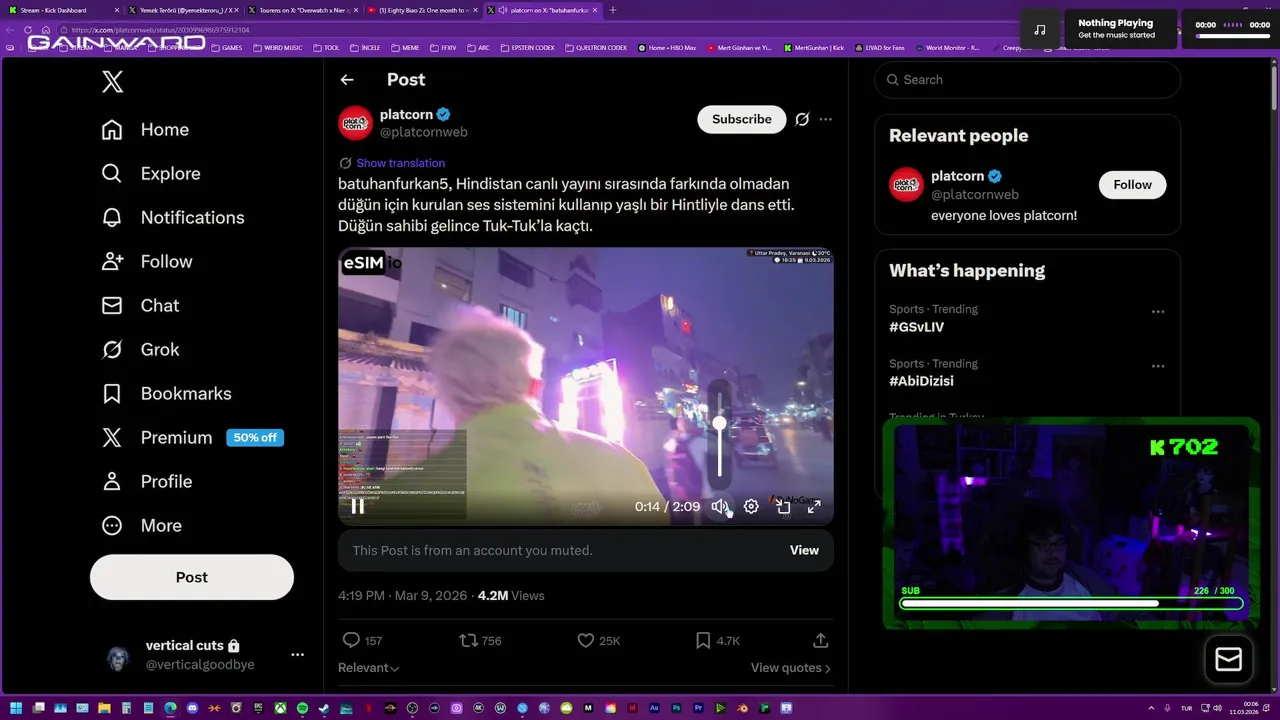Go back using the arrow beside Post
The height and width of the screenshot is (720, 1280).
(x=347, y=80)
